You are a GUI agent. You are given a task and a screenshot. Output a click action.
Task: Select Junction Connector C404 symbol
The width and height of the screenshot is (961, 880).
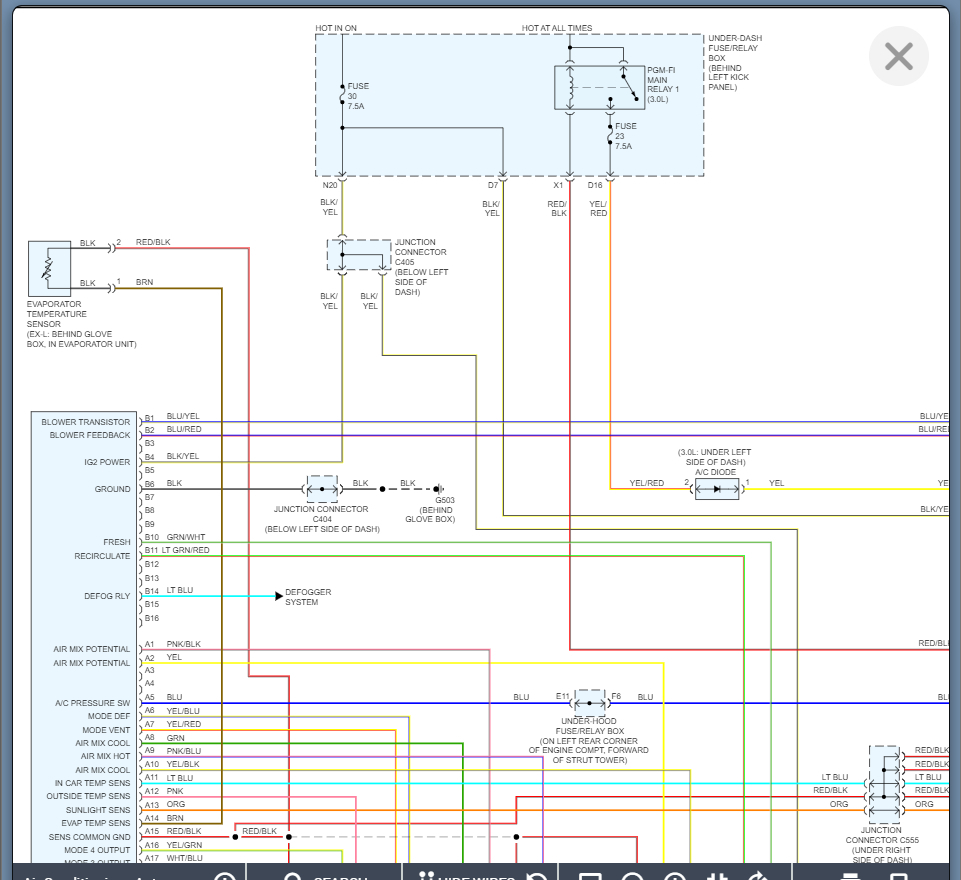point(322,489)
